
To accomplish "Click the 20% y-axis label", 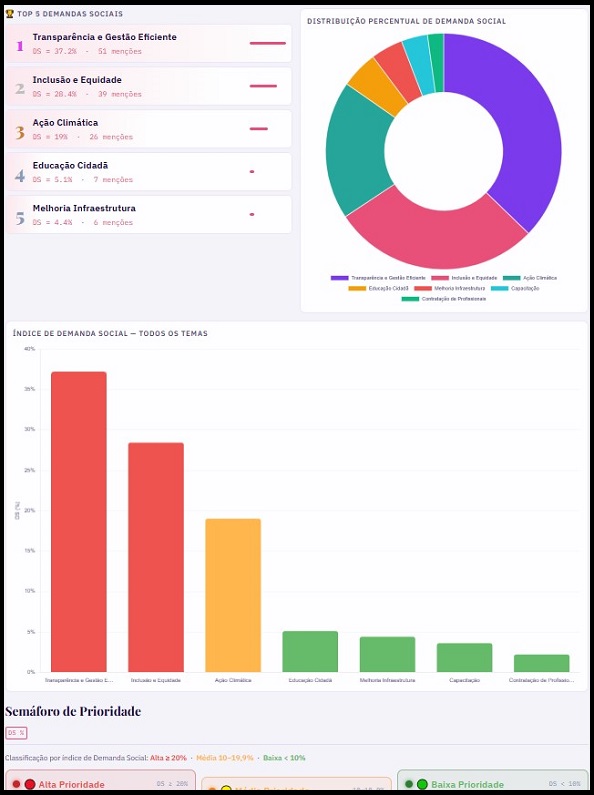I will coord(29,510).
